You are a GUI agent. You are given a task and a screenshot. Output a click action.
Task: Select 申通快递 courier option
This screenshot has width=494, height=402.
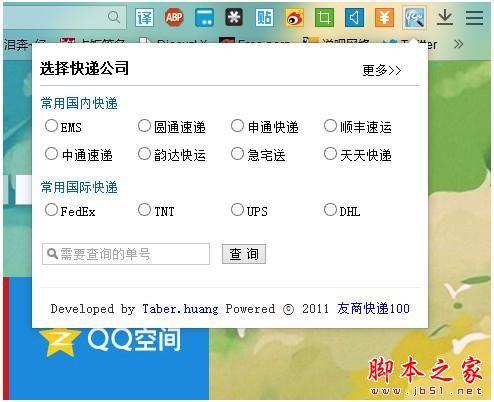237,126
